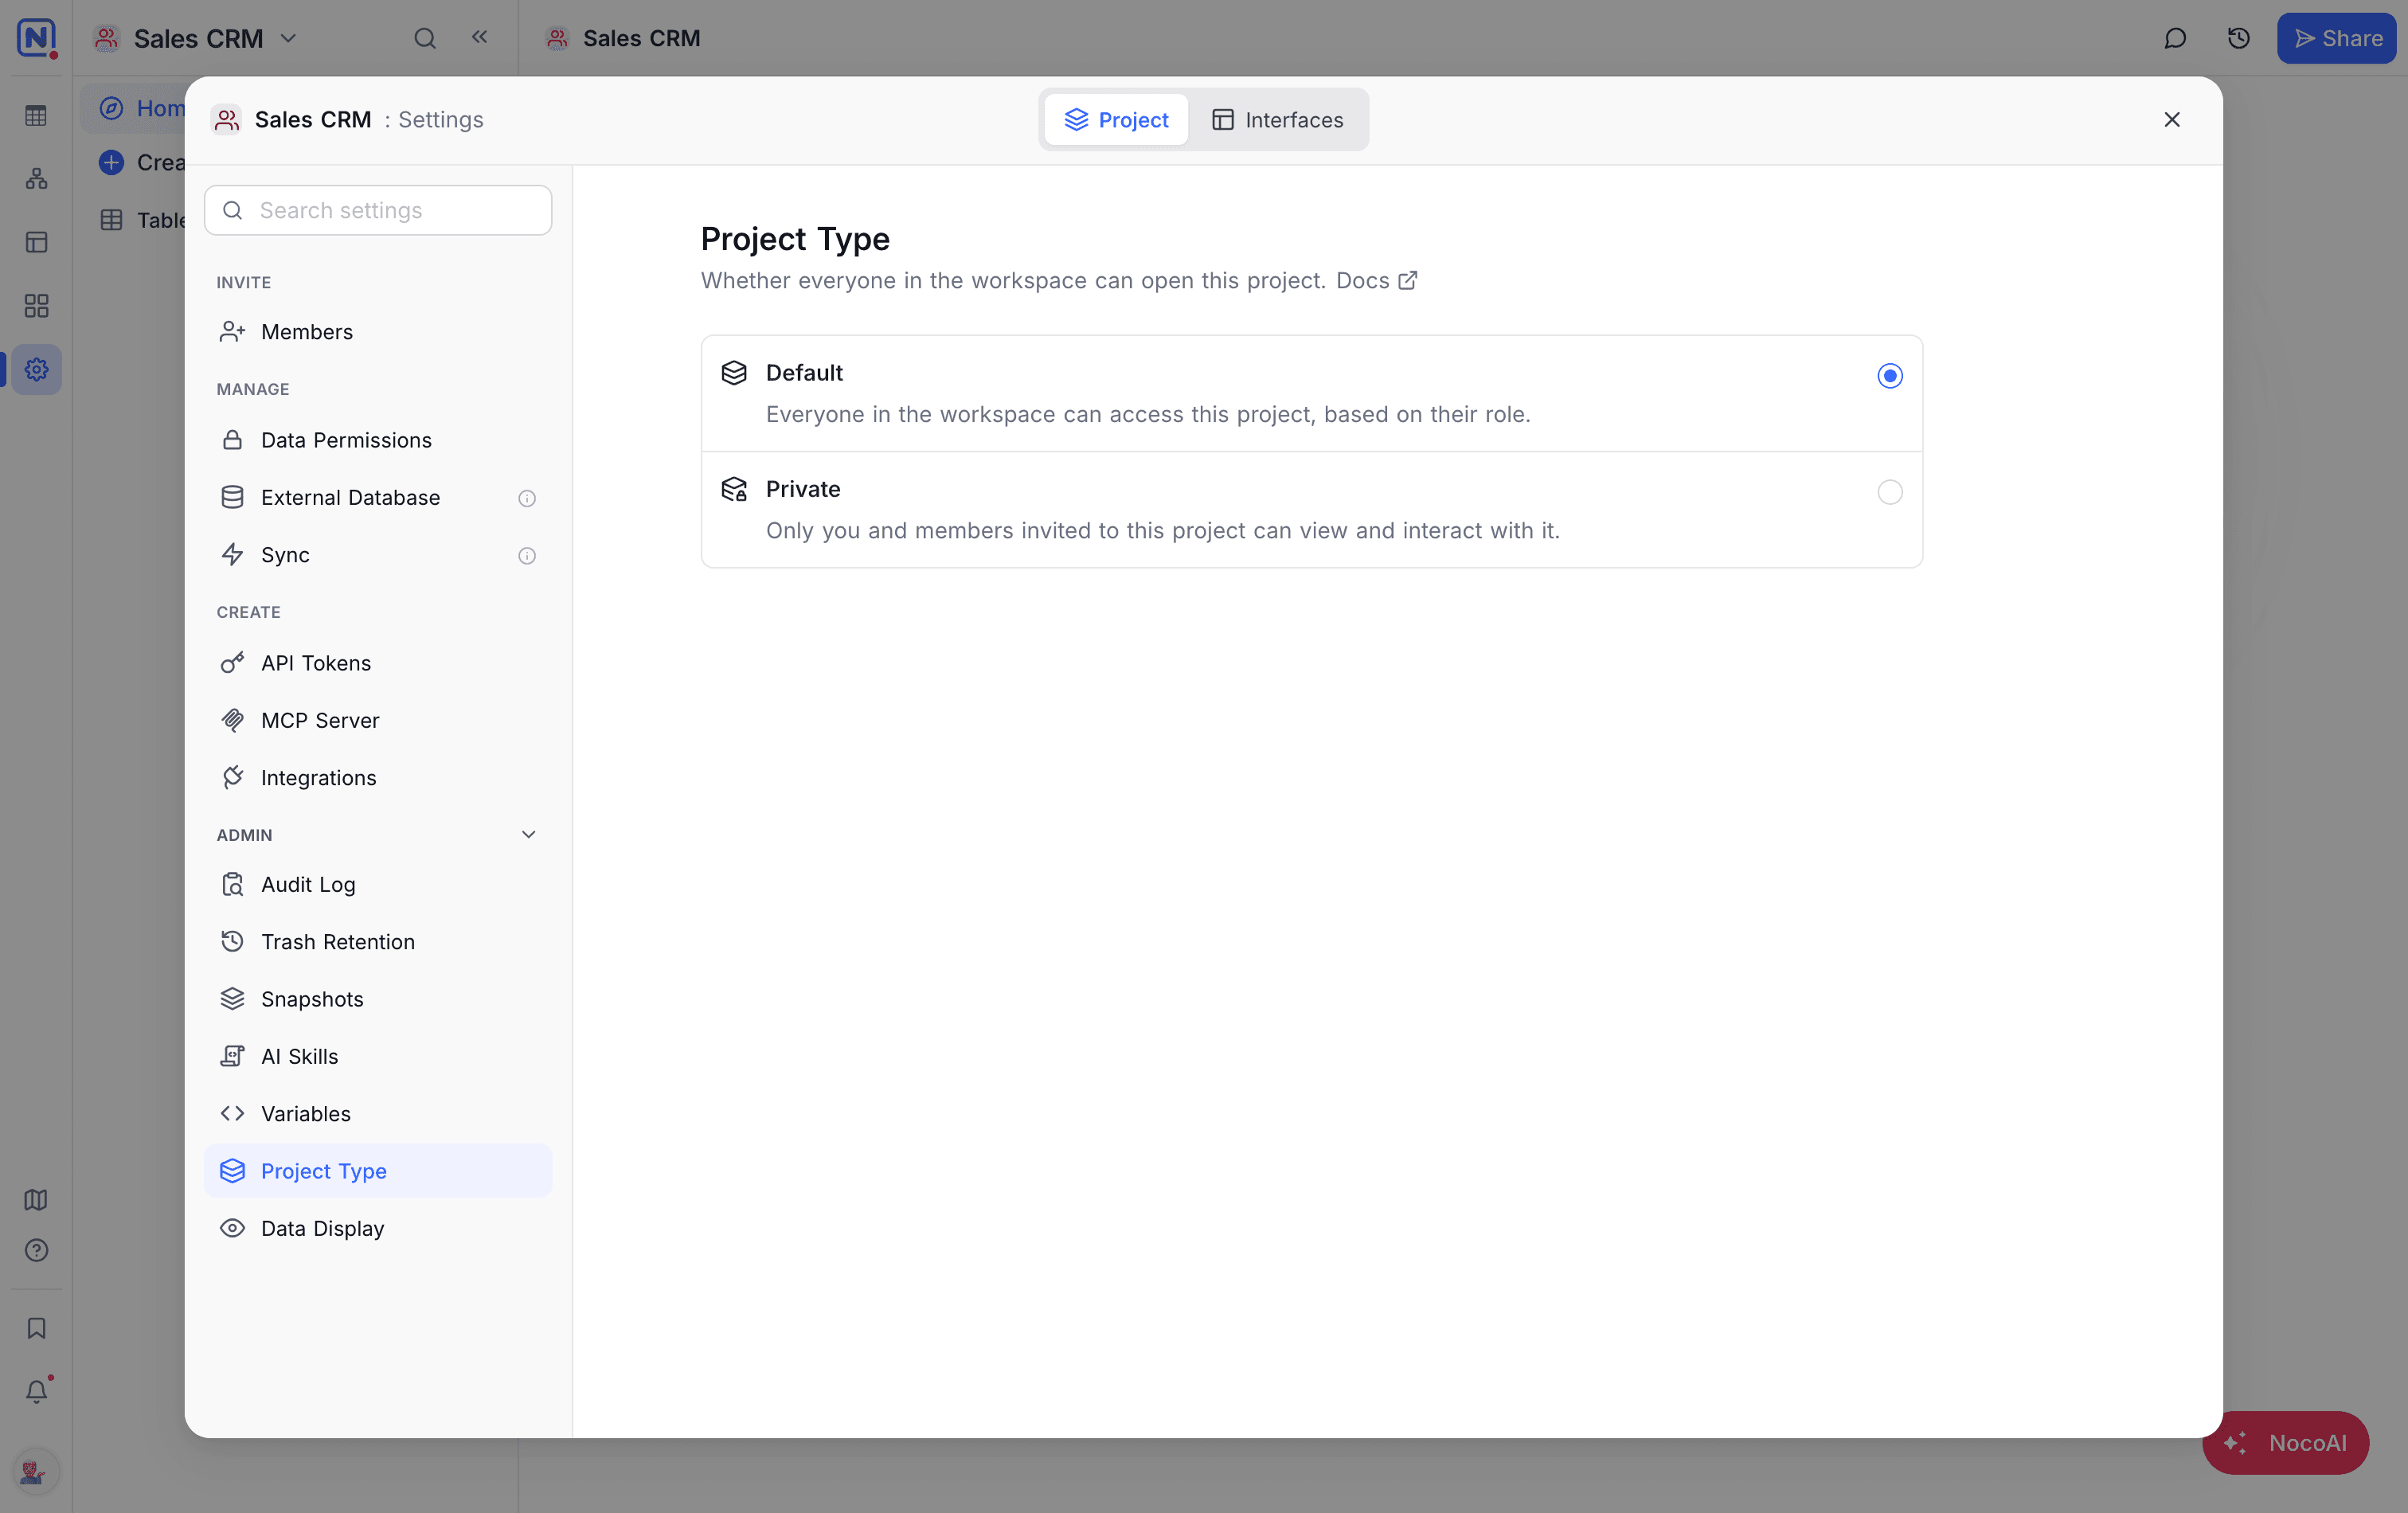
Task: Open the Docs link
Action: coord(1376,280)
